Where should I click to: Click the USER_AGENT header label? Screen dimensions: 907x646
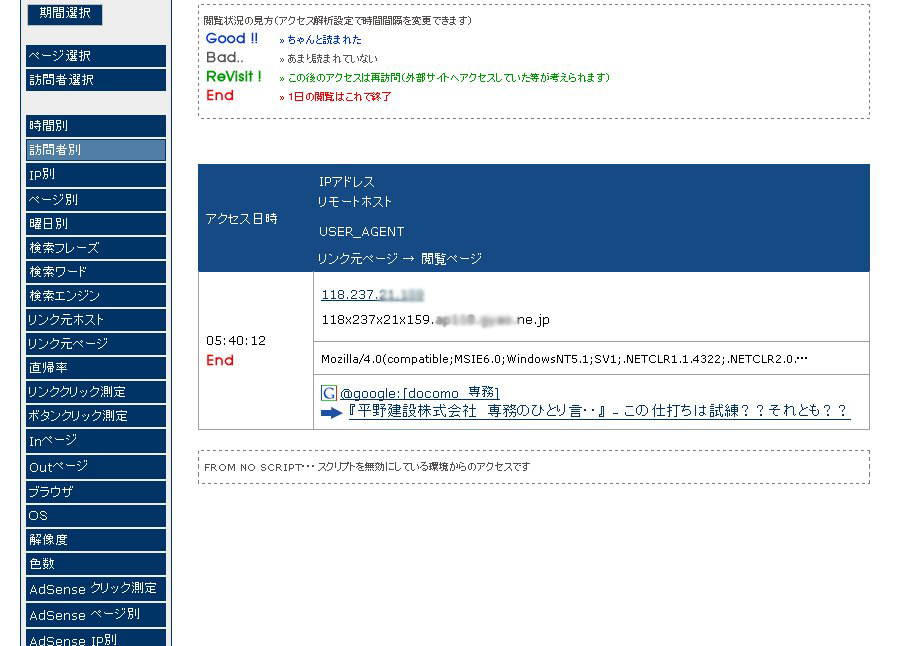[x=362, y=232]
